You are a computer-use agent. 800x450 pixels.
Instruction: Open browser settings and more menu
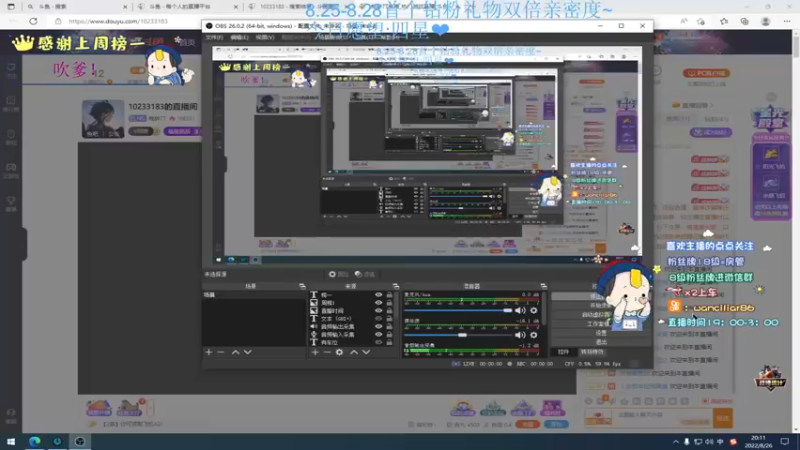787,21
